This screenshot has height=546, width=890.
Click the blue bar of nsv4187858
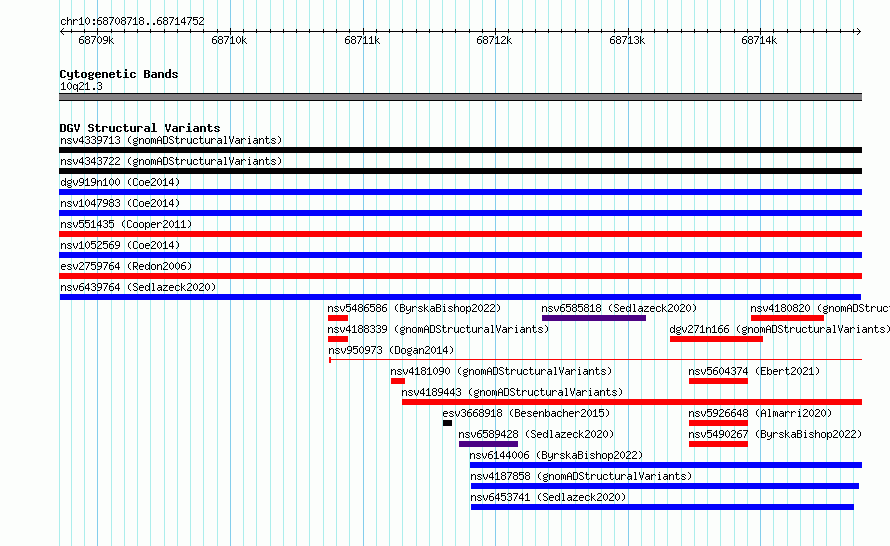(x=665, y=486)
